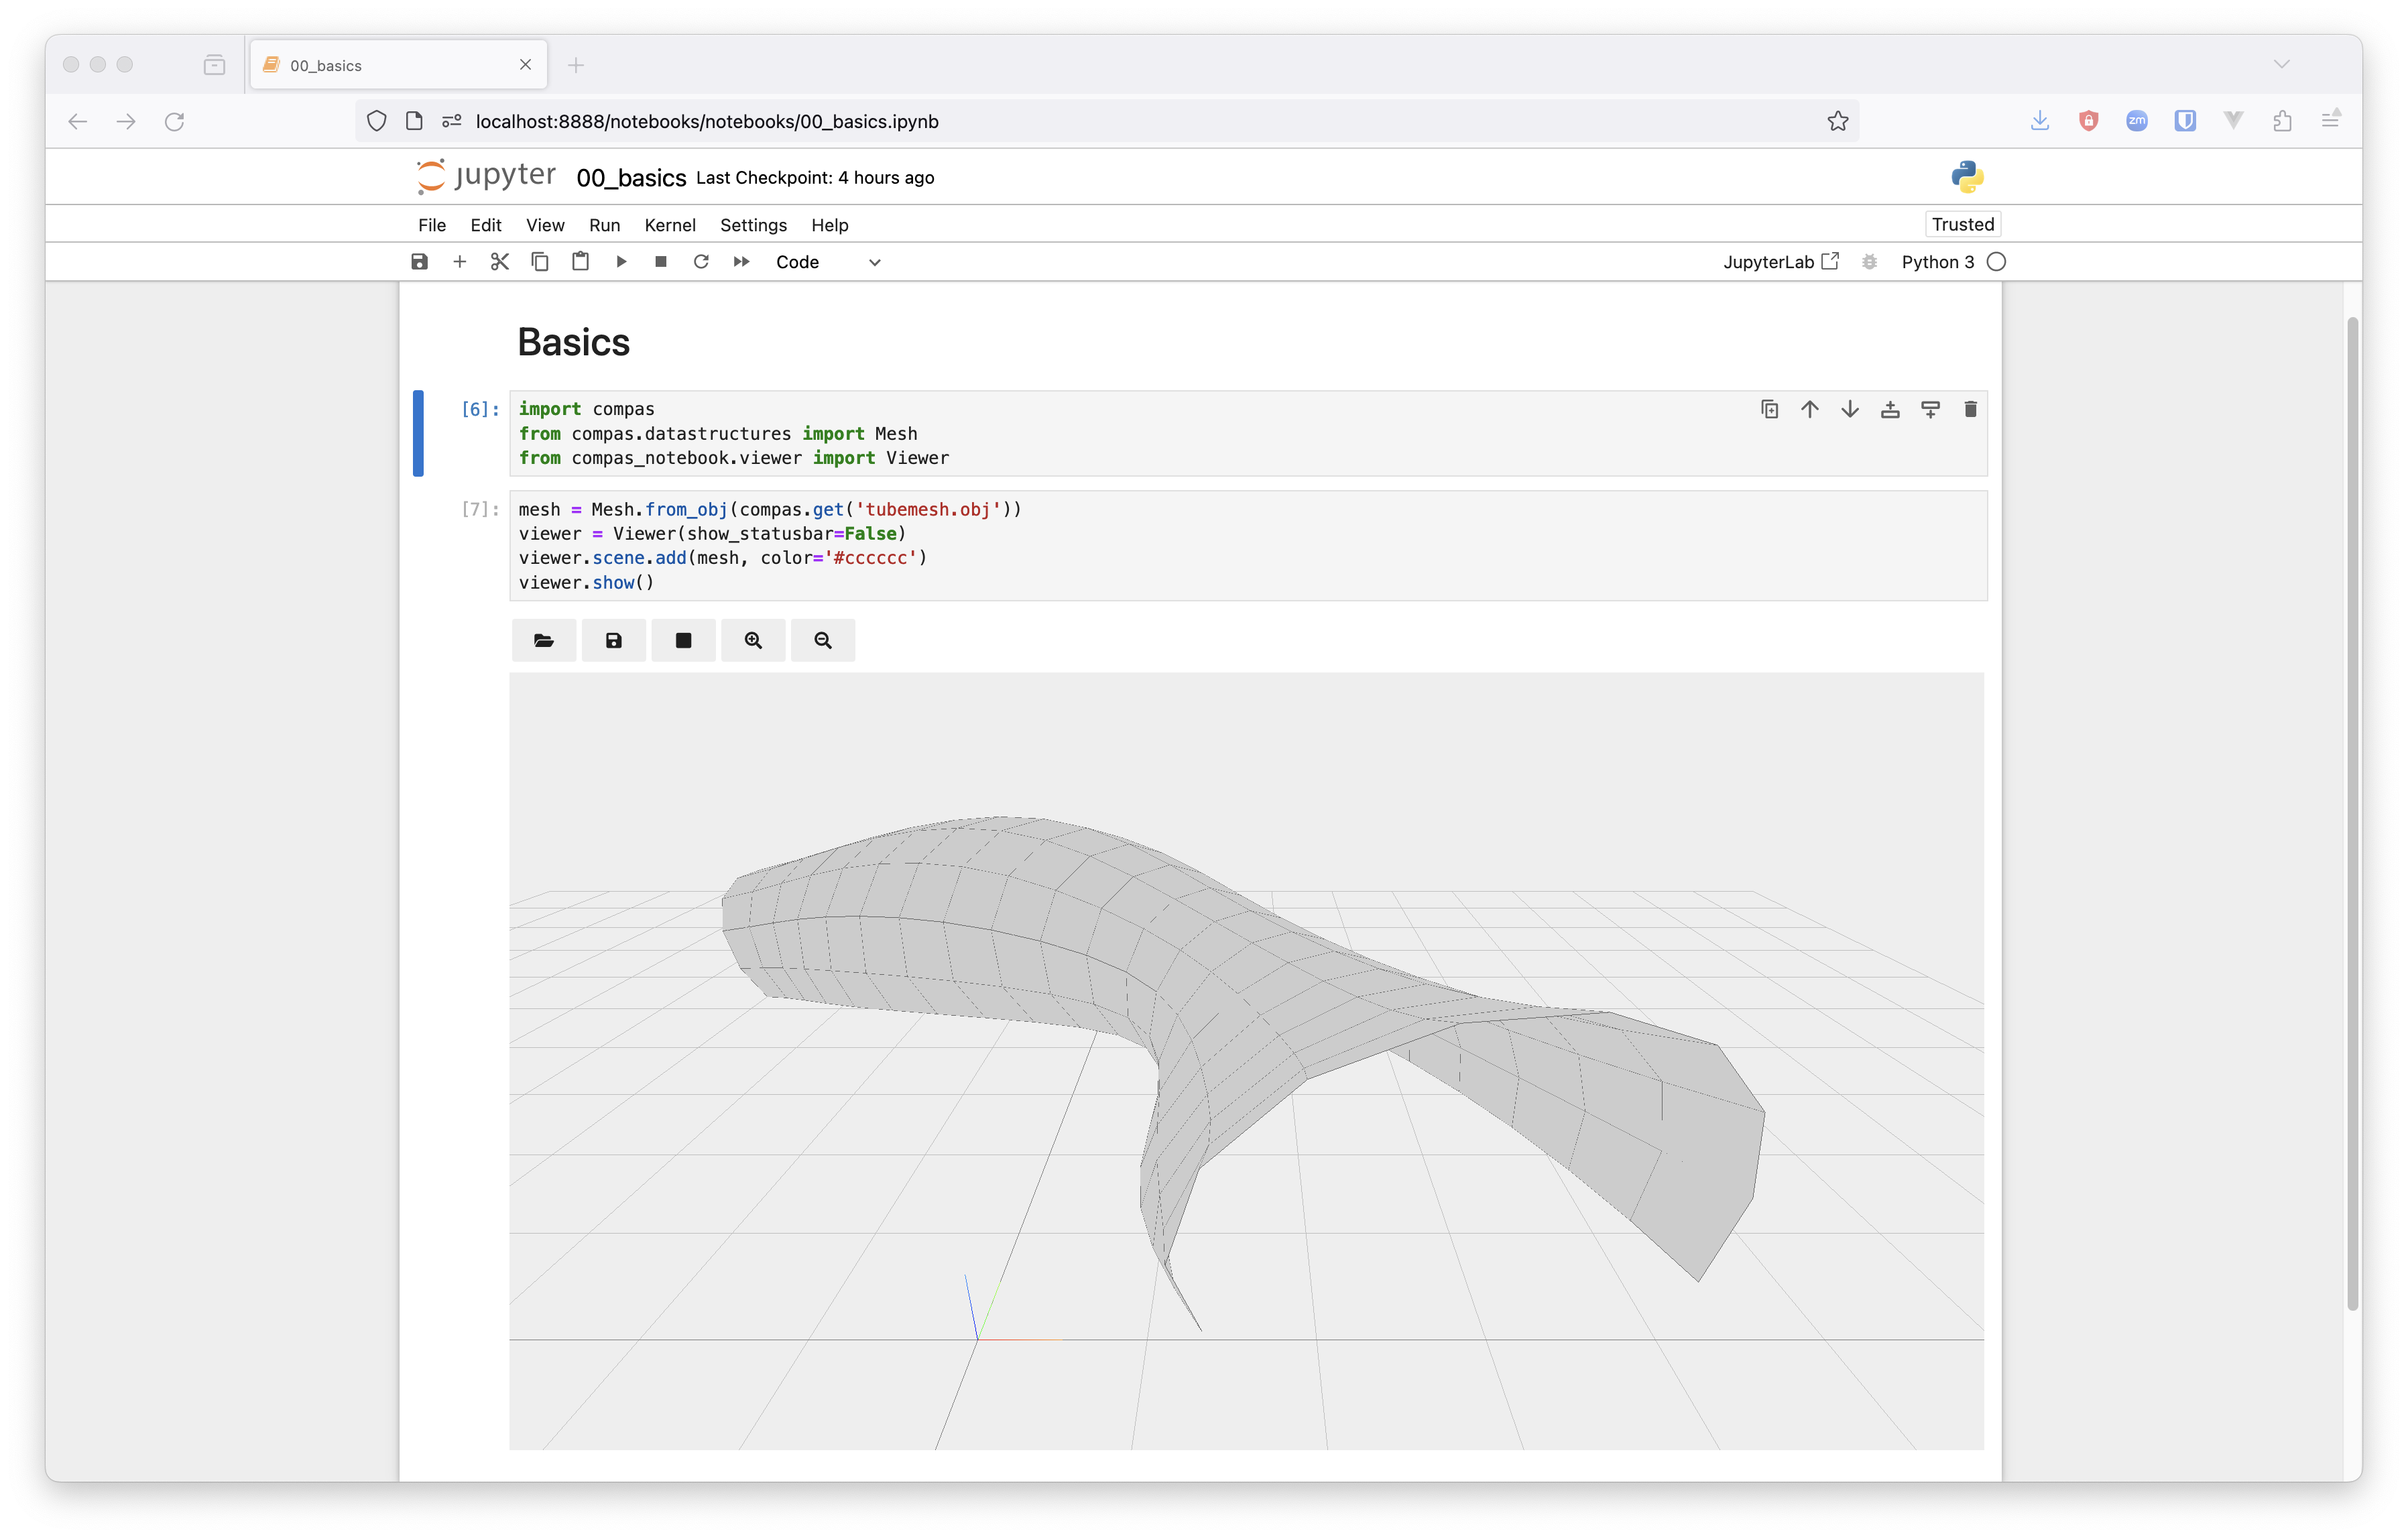Insert a cell below with the plus icon
Screen dimensions: 2408x1538
click(459, 261)
